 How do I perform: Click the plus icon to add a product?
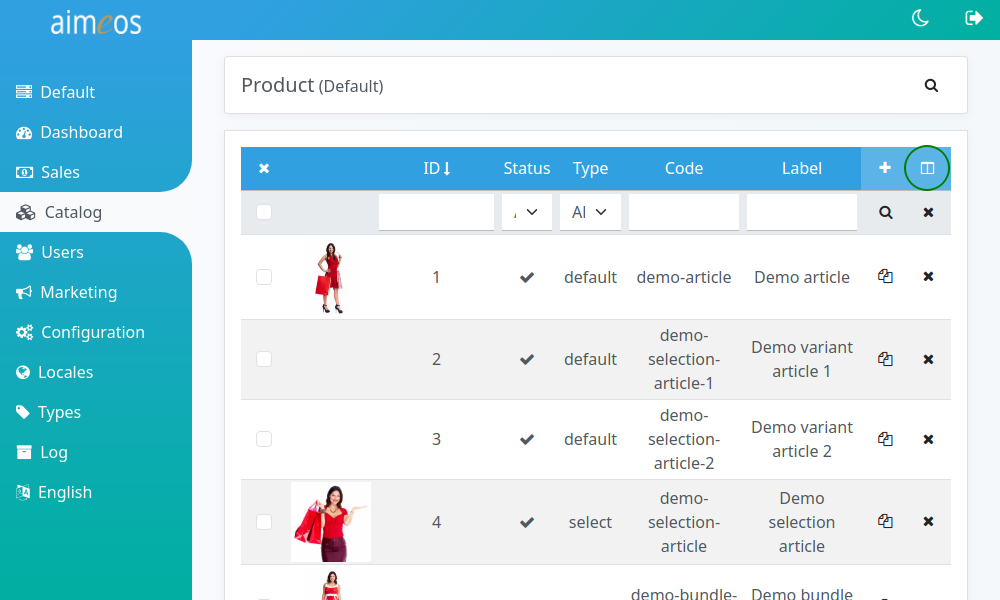pos(885,168)
